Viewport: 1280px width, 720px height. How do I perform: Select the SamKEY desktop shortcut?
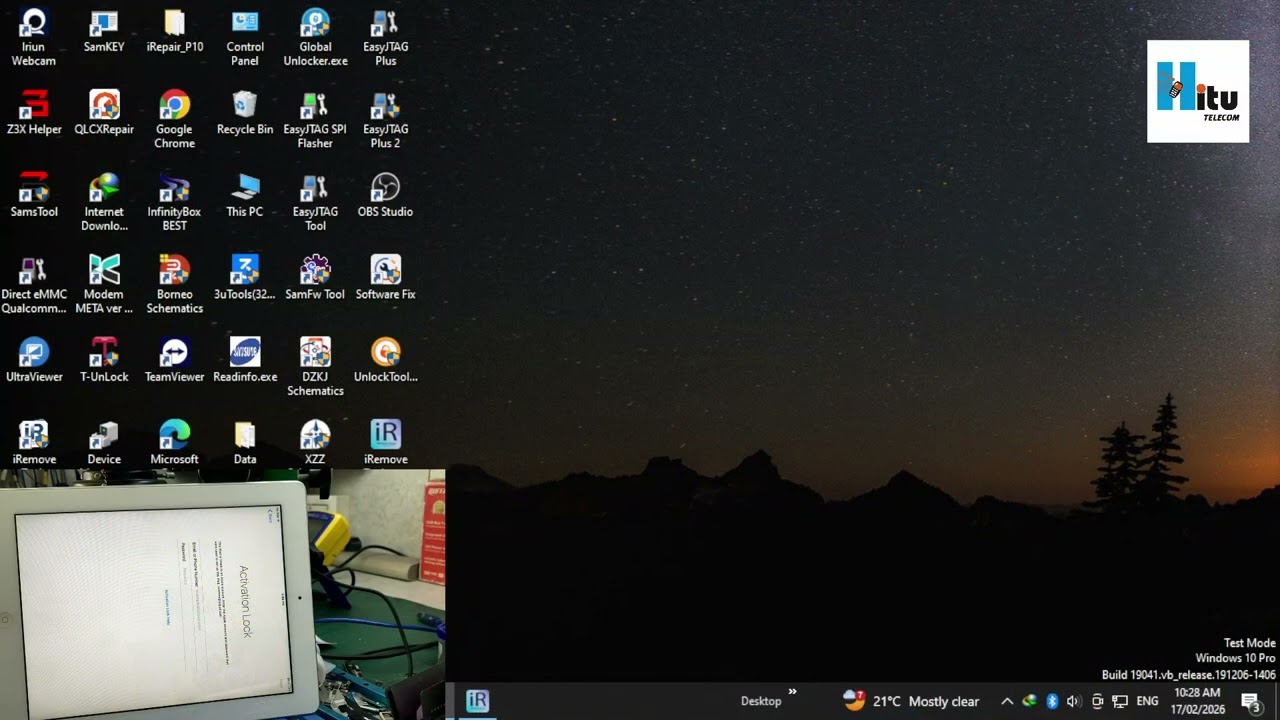[104, 31]
